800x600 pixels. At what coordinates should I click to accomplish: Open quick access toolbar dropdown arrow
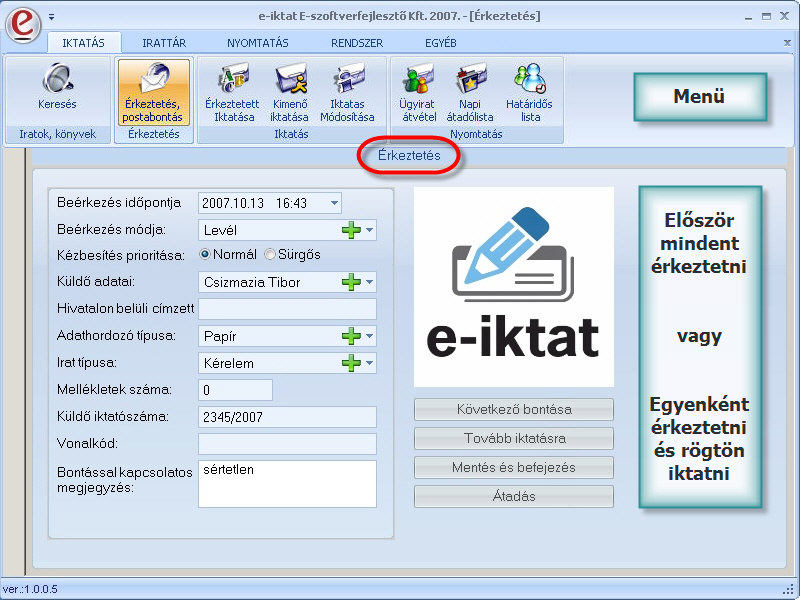pyautogui.click(x=52, y=17)
